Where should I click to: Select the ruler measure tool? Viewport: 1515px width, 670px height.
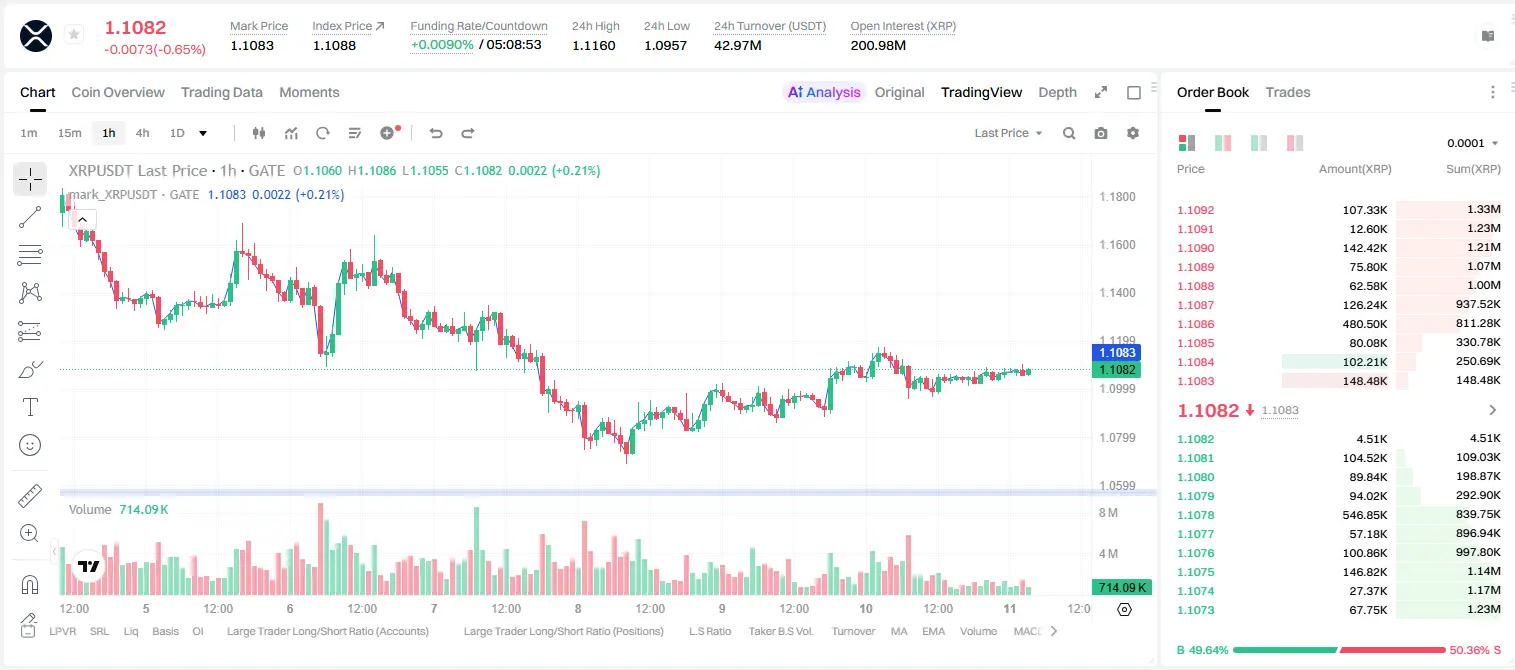pyautogui.click(x=30, y=496)
